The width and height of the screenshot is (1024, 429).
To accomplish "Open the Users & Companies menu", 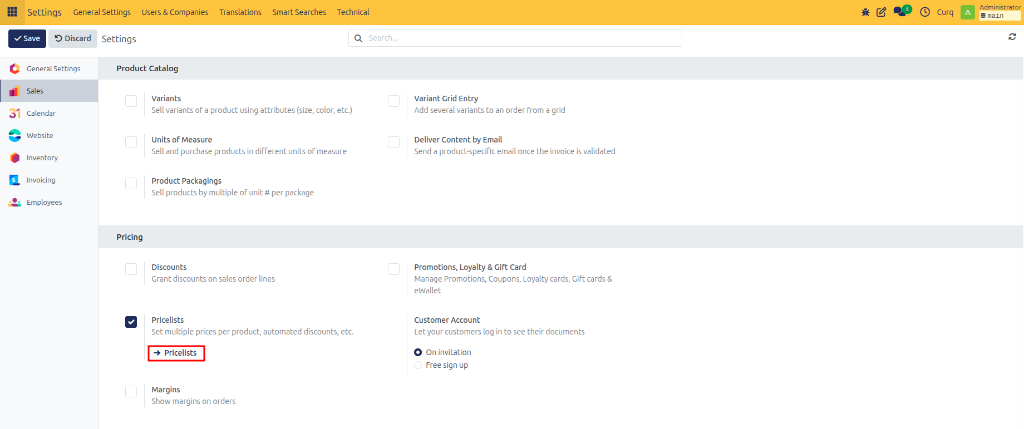I will click(175, 12).
